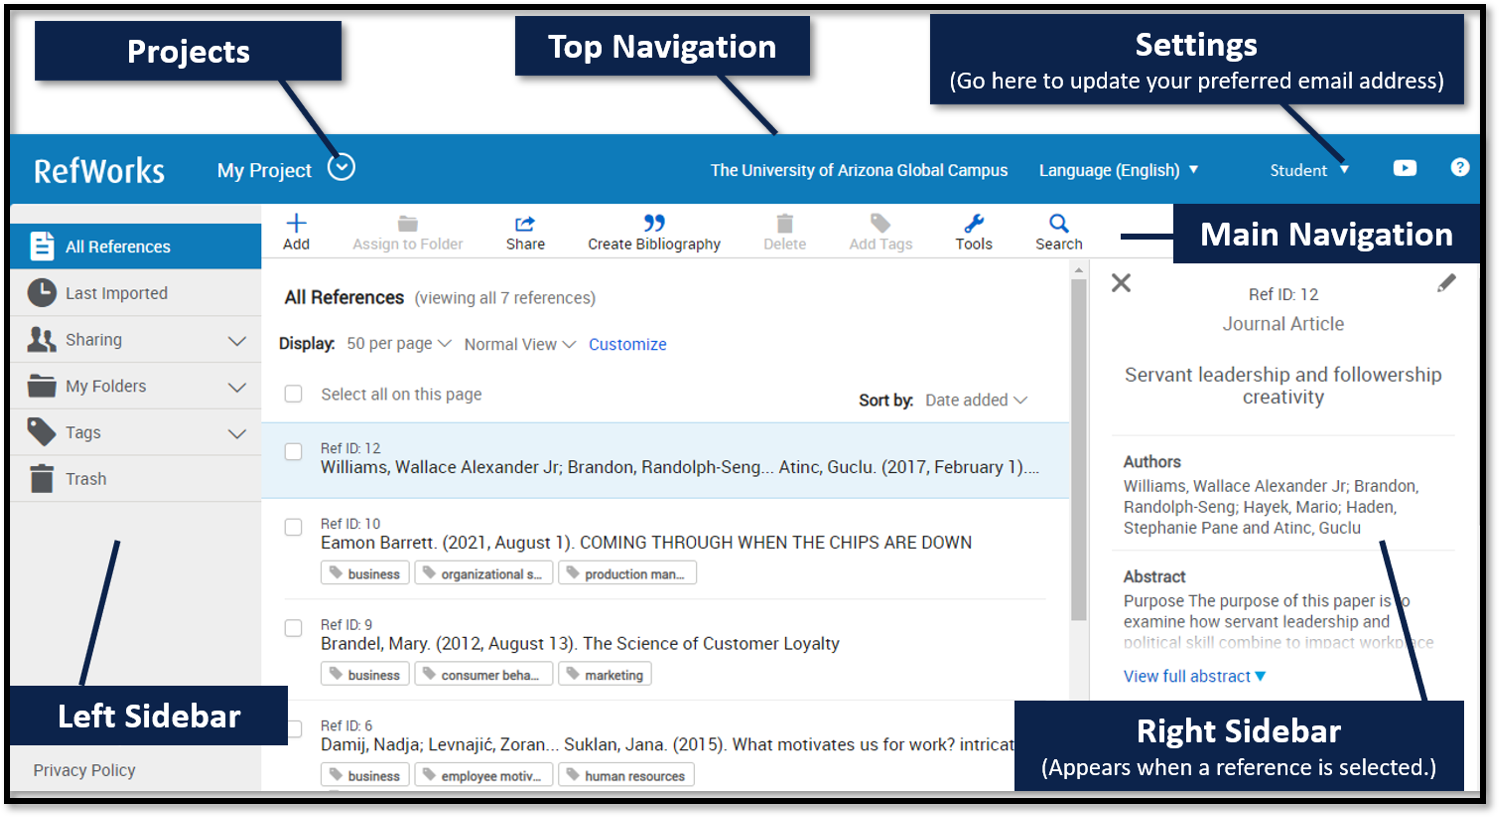Click the RefWorks logo

point(99,171)
